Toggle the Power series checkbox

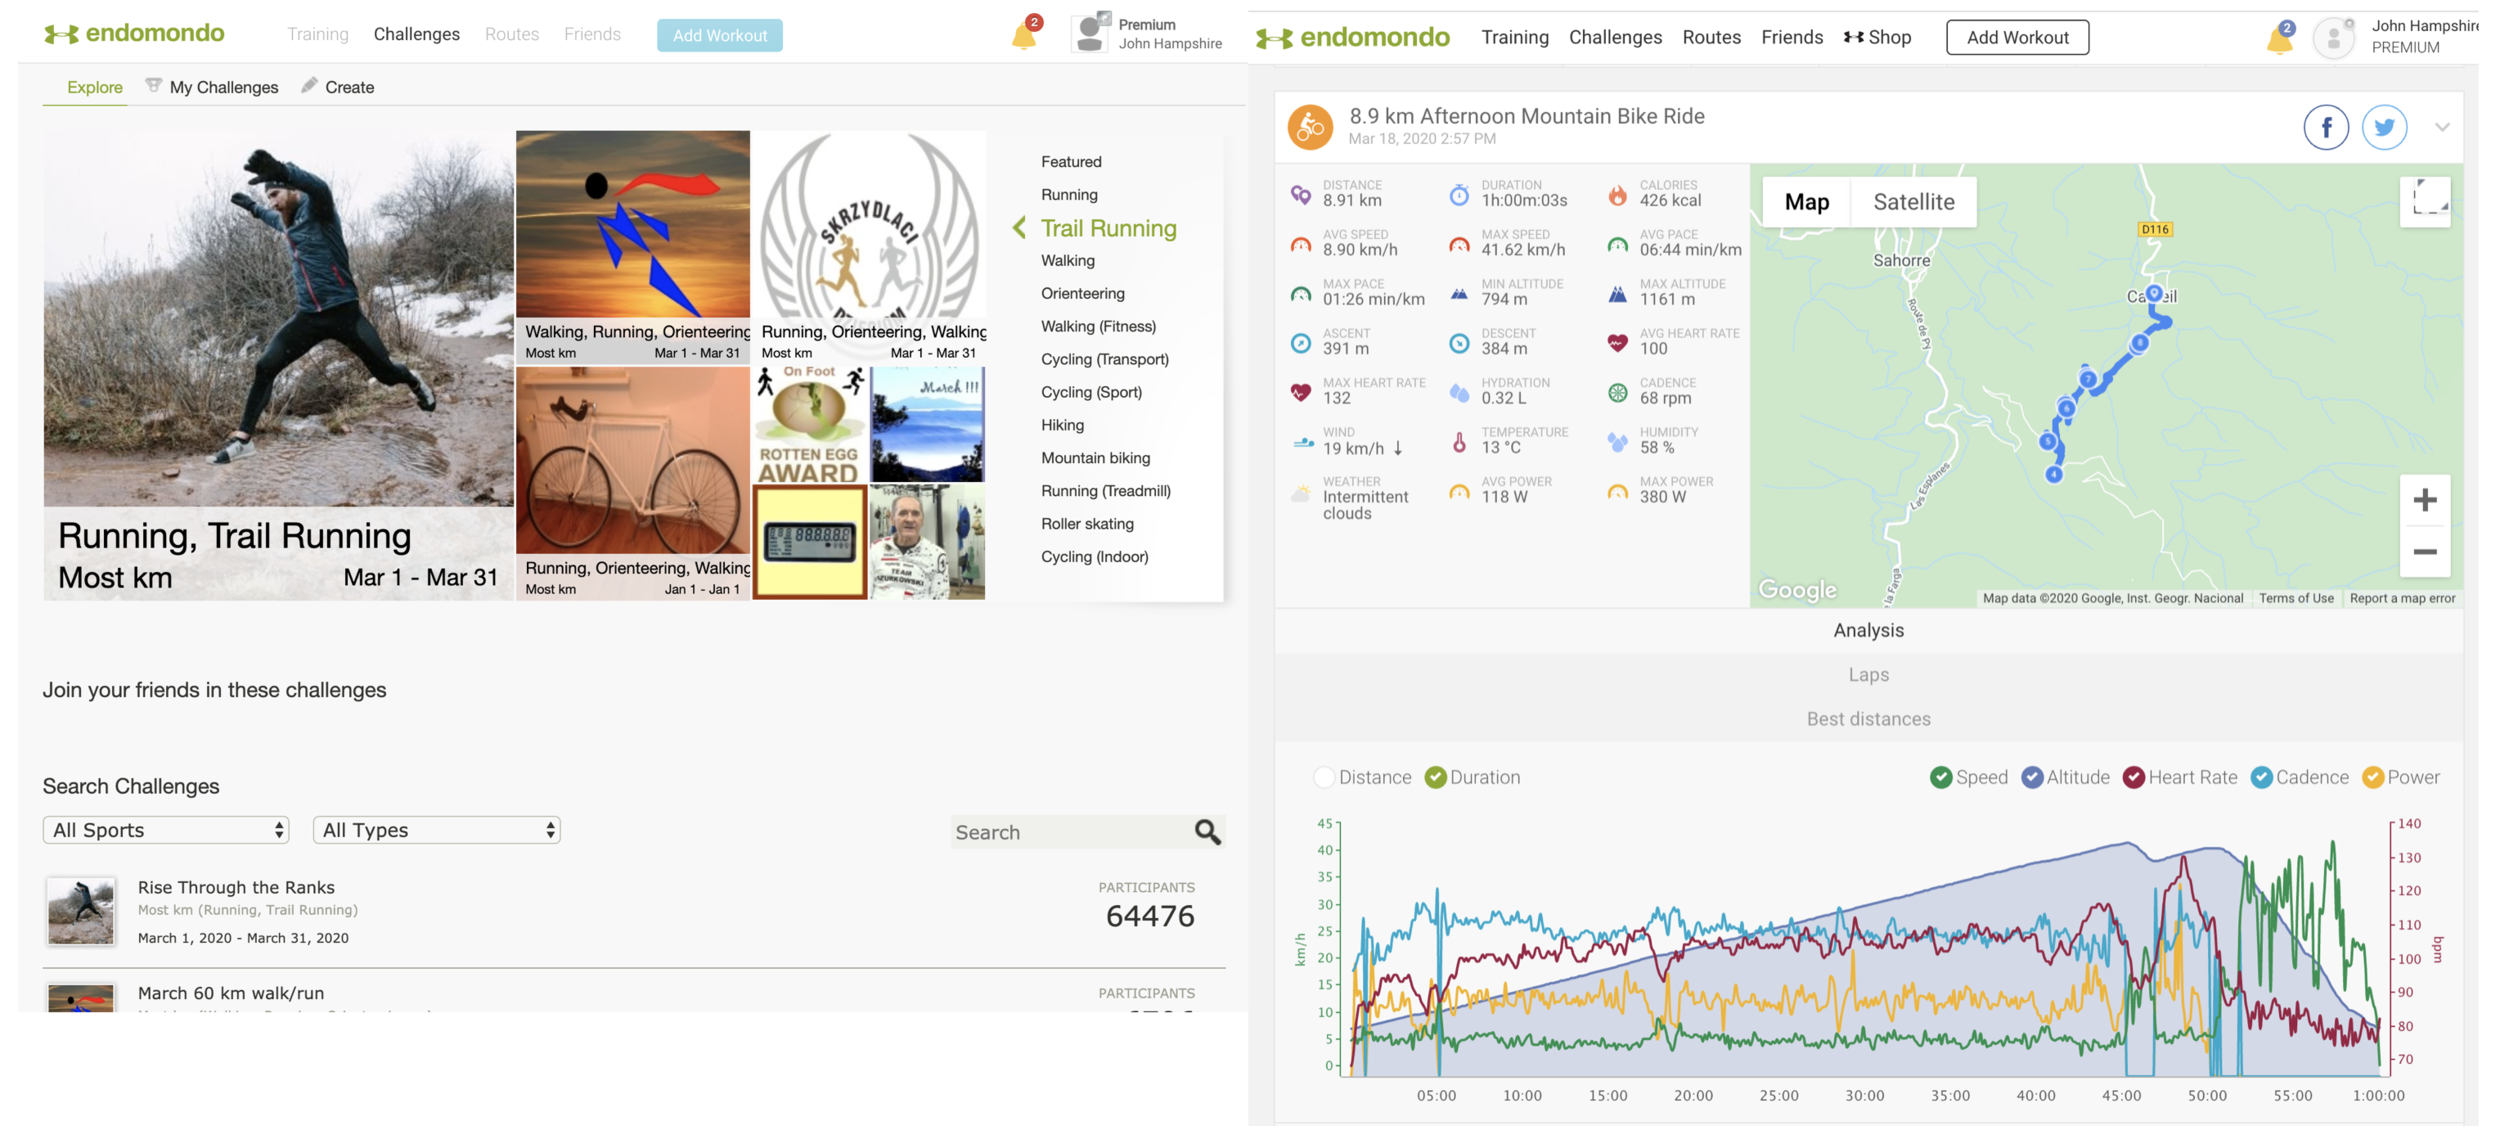(2372, 778)
